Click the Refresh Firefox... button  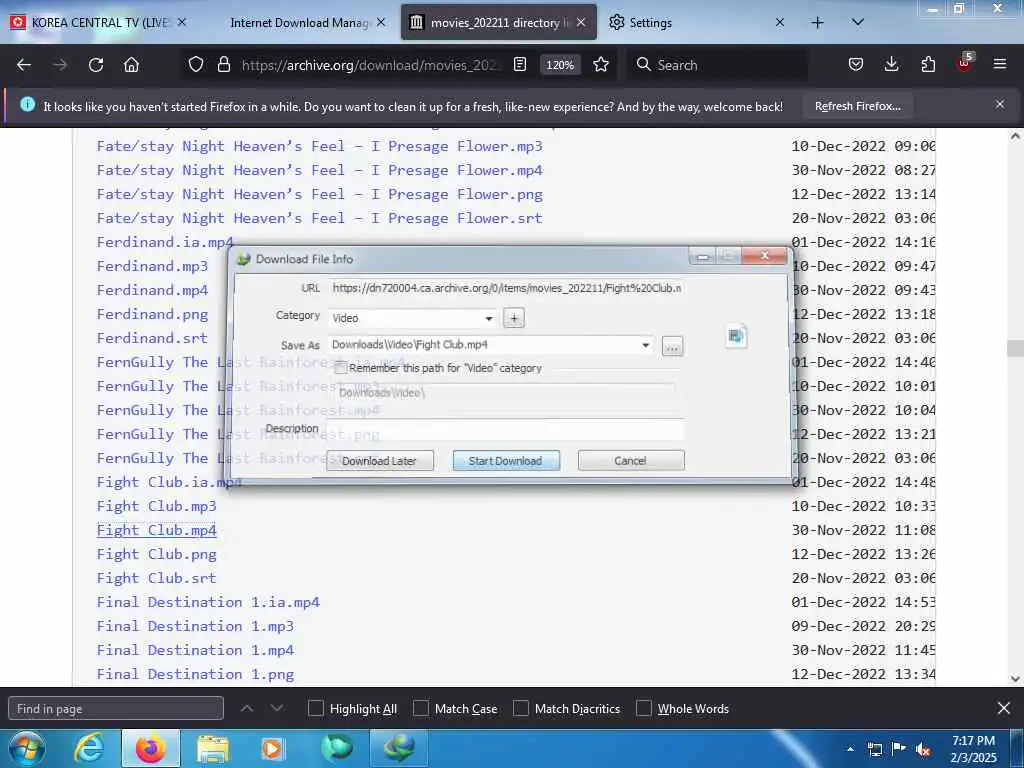857,106
